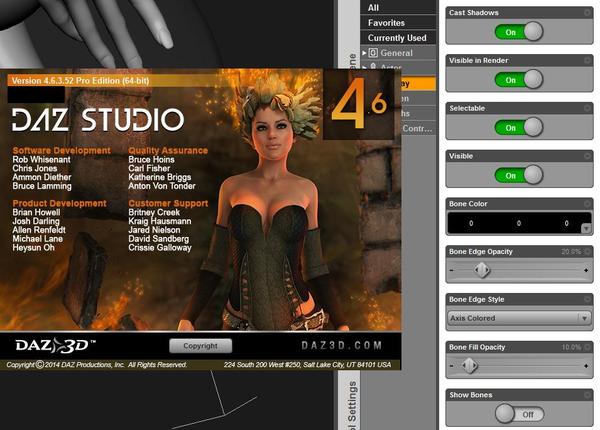Viewport: 600px width, 430px height.
Task: Disable the Selectable switch
Action: point(519,127)
